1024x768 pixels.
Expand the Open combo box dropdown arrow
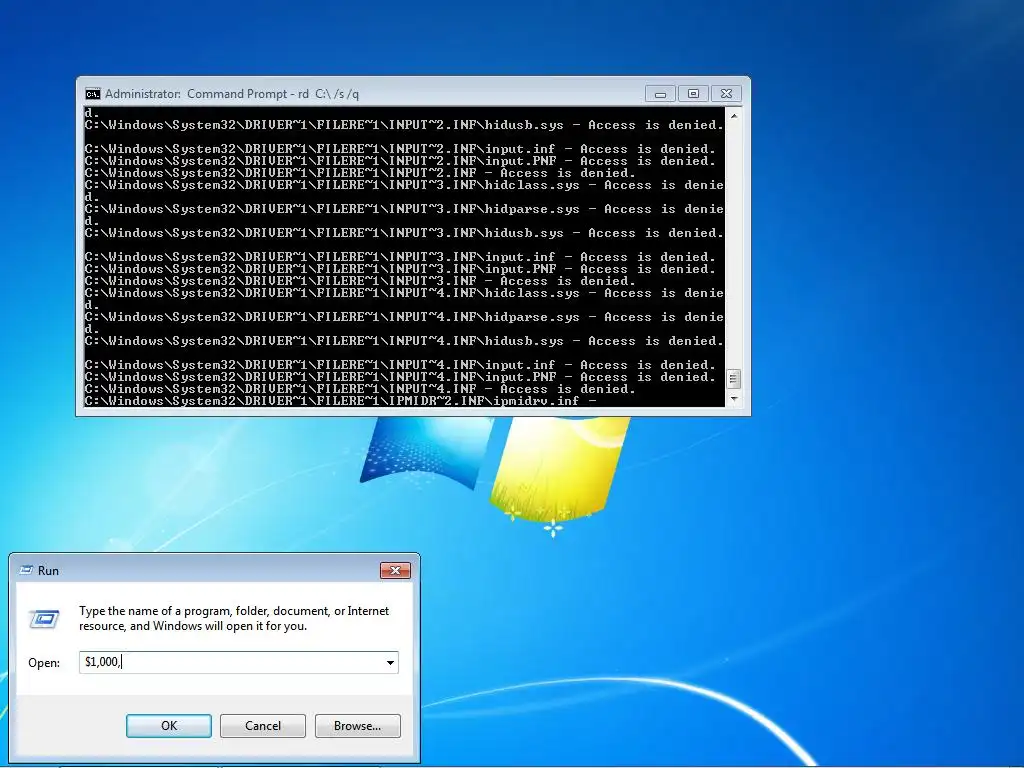[390, 662]
